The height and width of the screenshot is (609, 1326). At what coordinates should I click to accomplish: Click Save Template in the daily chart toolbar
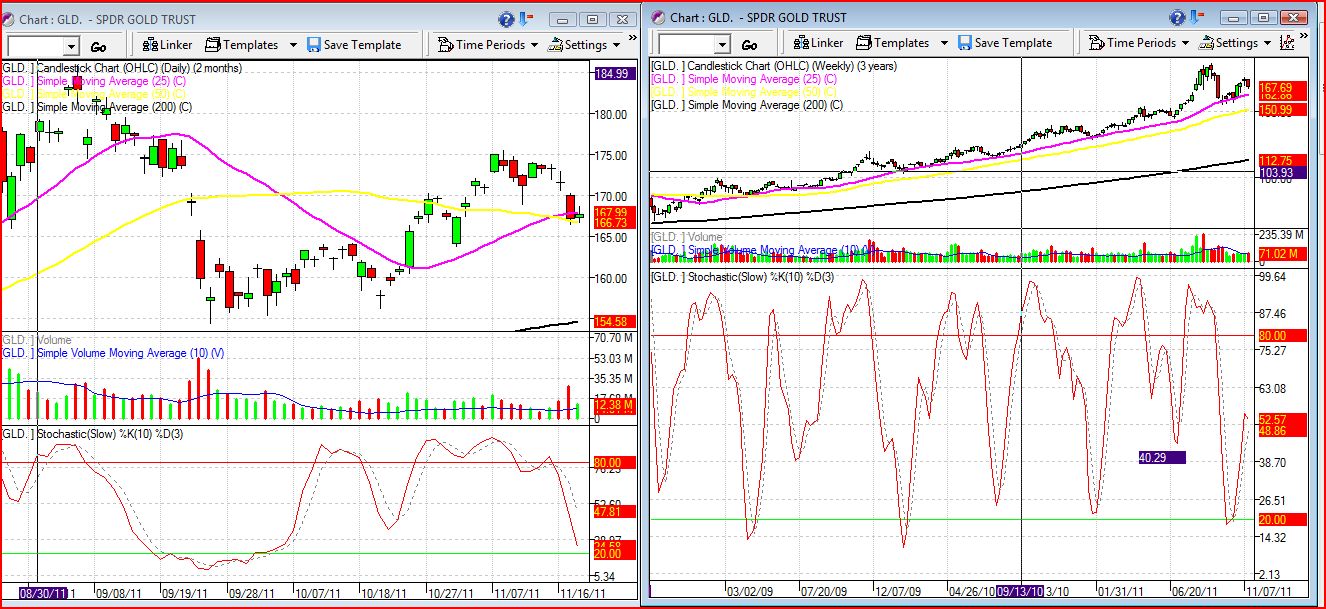point(354,45)
